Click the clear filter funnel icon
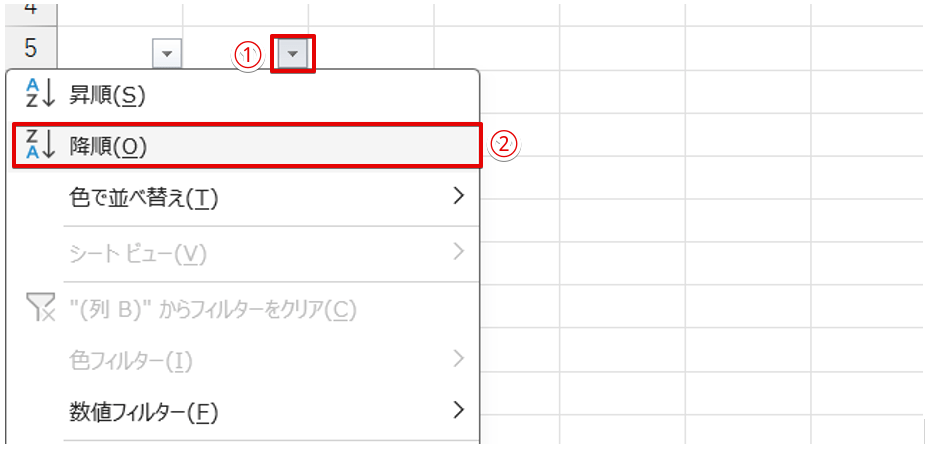The width and height of the screenshot is (929, 453). [36, 309]
